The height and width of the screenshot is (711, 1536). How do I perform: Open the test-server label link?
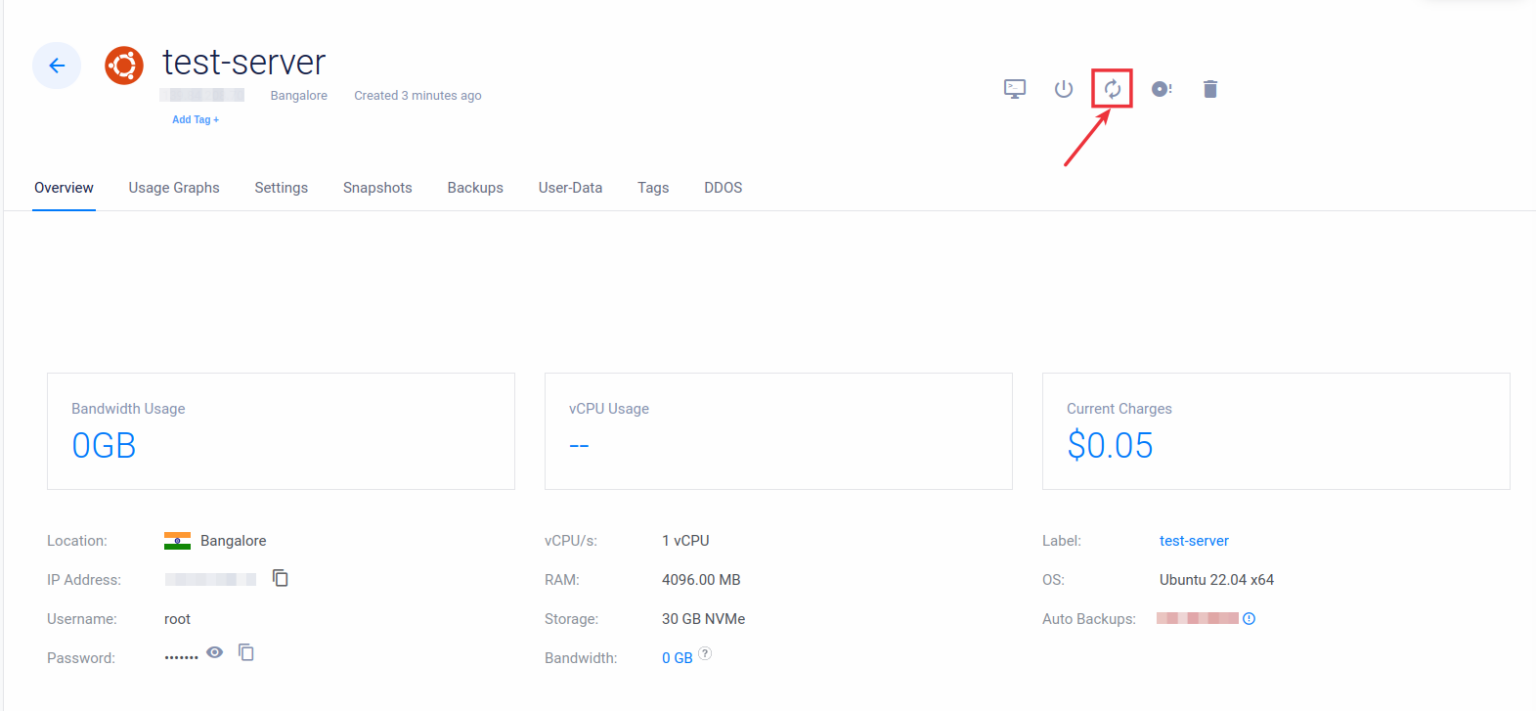(x=1194, y=540)
